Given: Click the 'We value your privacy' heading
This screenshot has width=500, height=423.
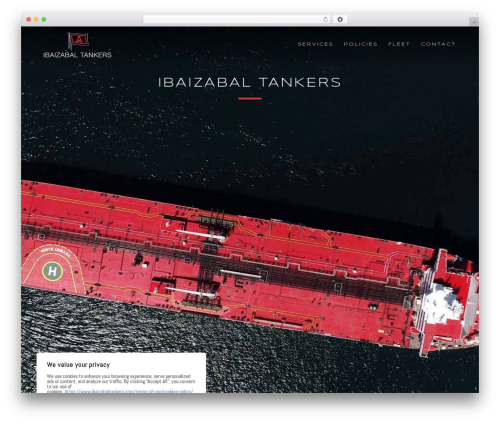Looking at the screenshot, I should [x=78, y=365].
